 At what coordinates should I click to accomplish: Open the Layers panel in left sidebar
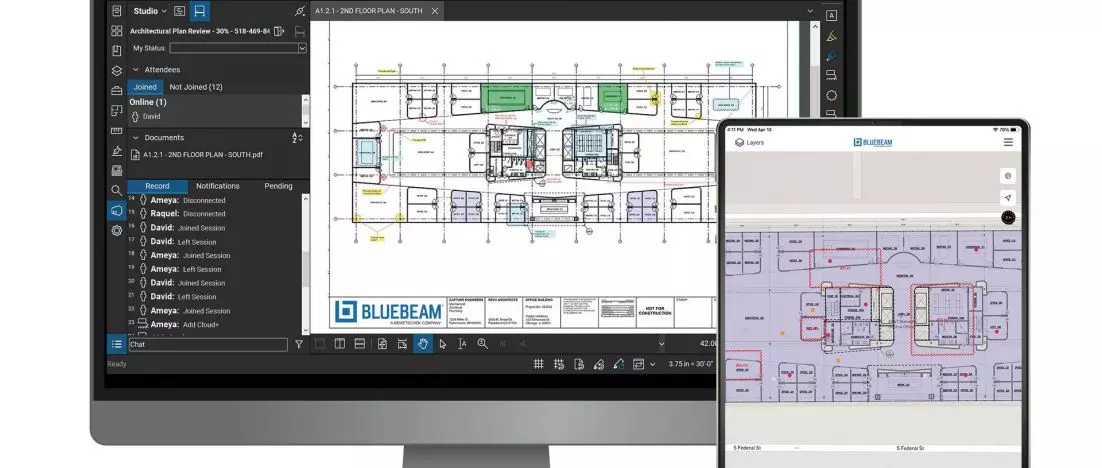(x=117, y=71)
